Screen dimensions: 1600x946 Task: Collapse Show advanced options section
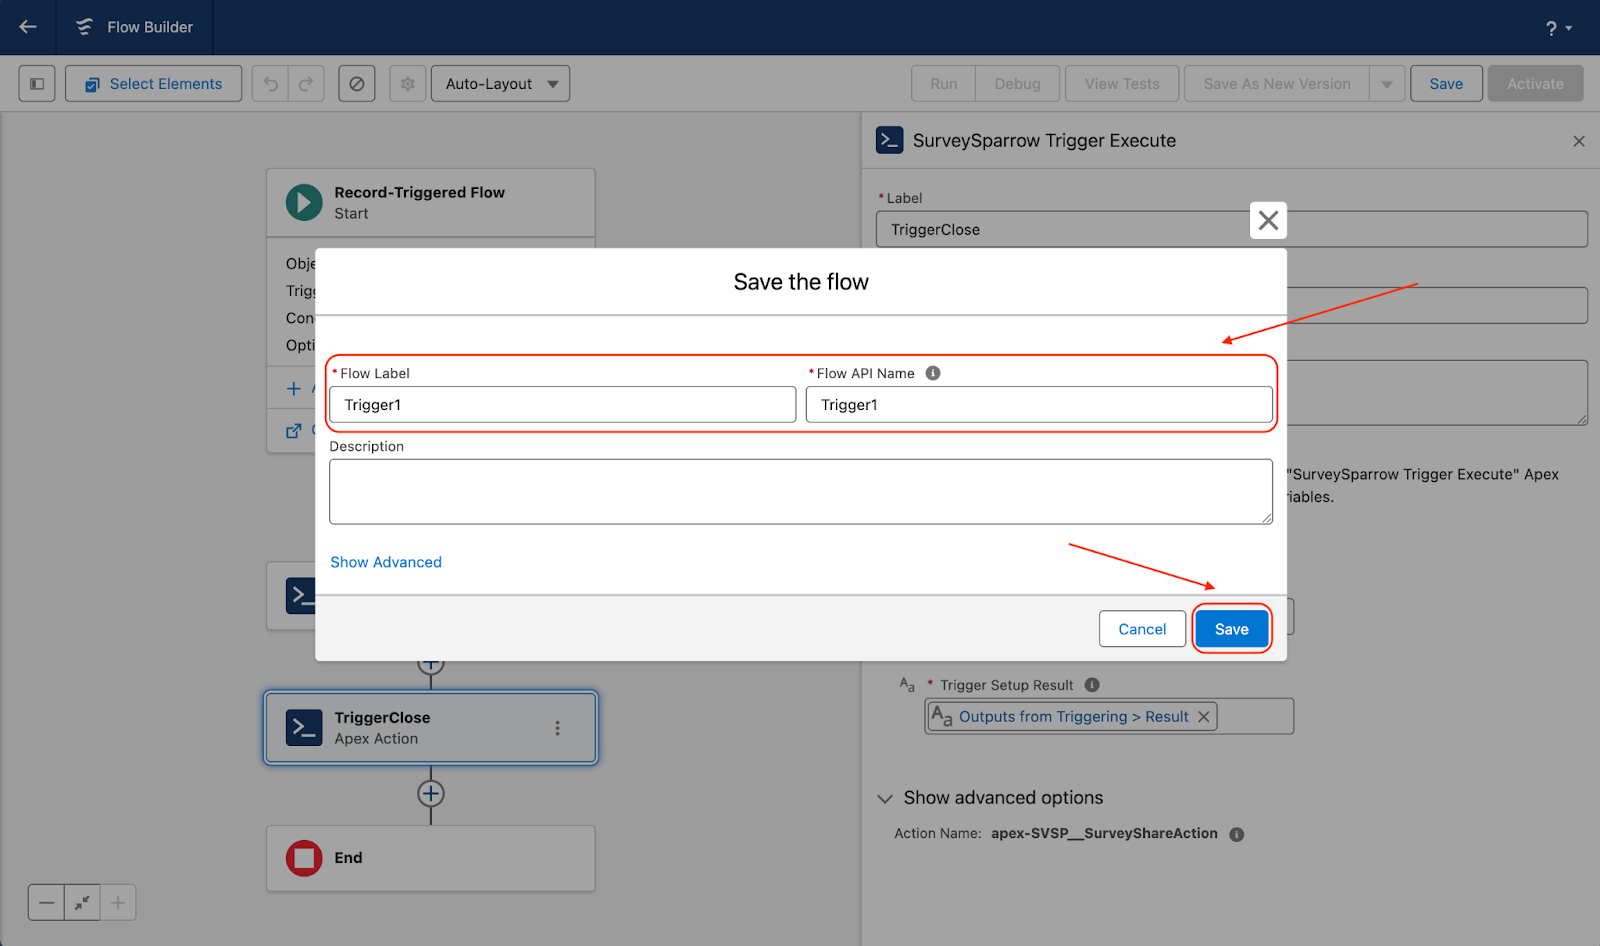coord(885,798)
